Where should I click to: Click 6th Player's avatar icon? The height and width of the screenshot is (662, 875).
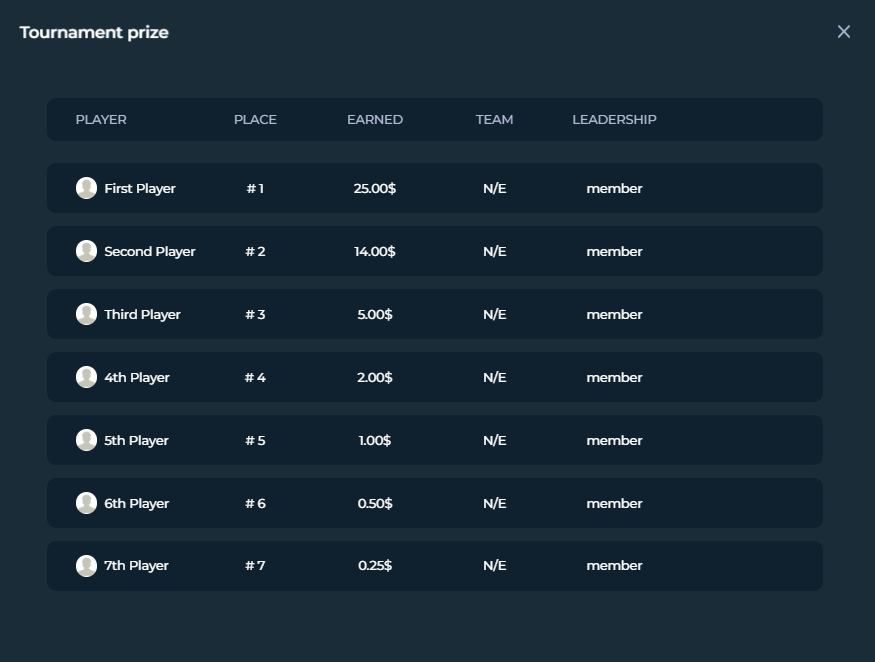86,503
